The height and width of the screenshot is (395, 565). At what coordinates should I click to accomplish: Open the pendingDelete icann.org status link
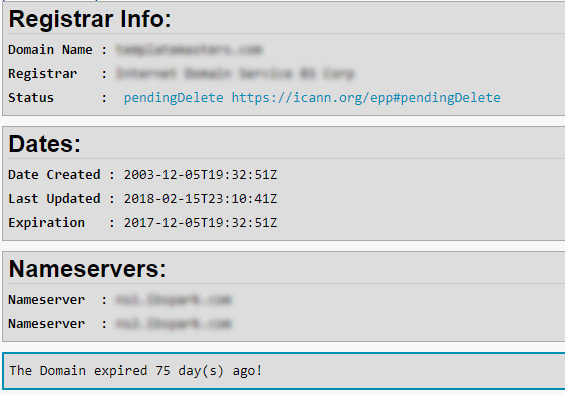pos(312,98)
